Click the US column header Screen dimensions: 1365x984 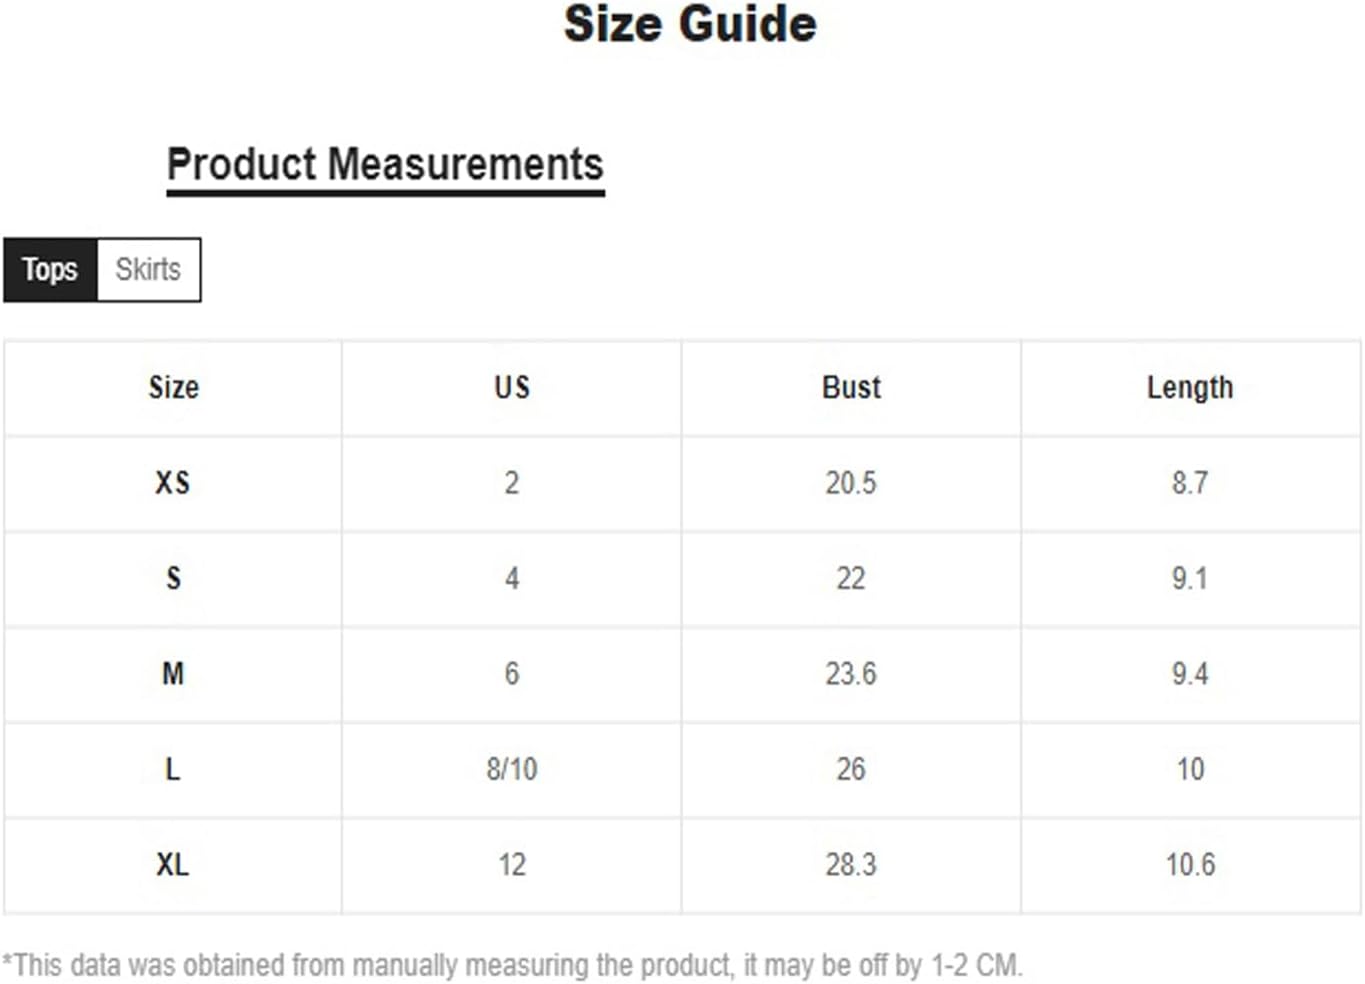512,387
